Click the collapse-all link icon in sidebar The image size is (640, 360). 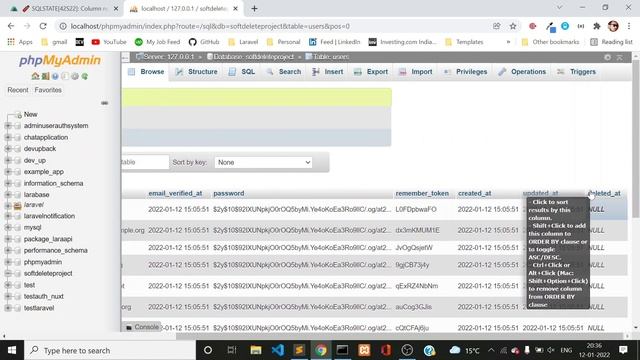104,103
